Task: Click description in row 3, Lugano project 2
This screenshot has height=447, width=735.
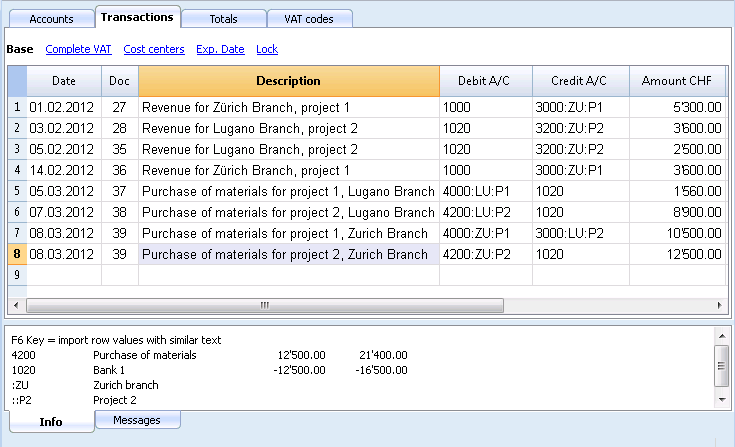Action: [289, 149]
